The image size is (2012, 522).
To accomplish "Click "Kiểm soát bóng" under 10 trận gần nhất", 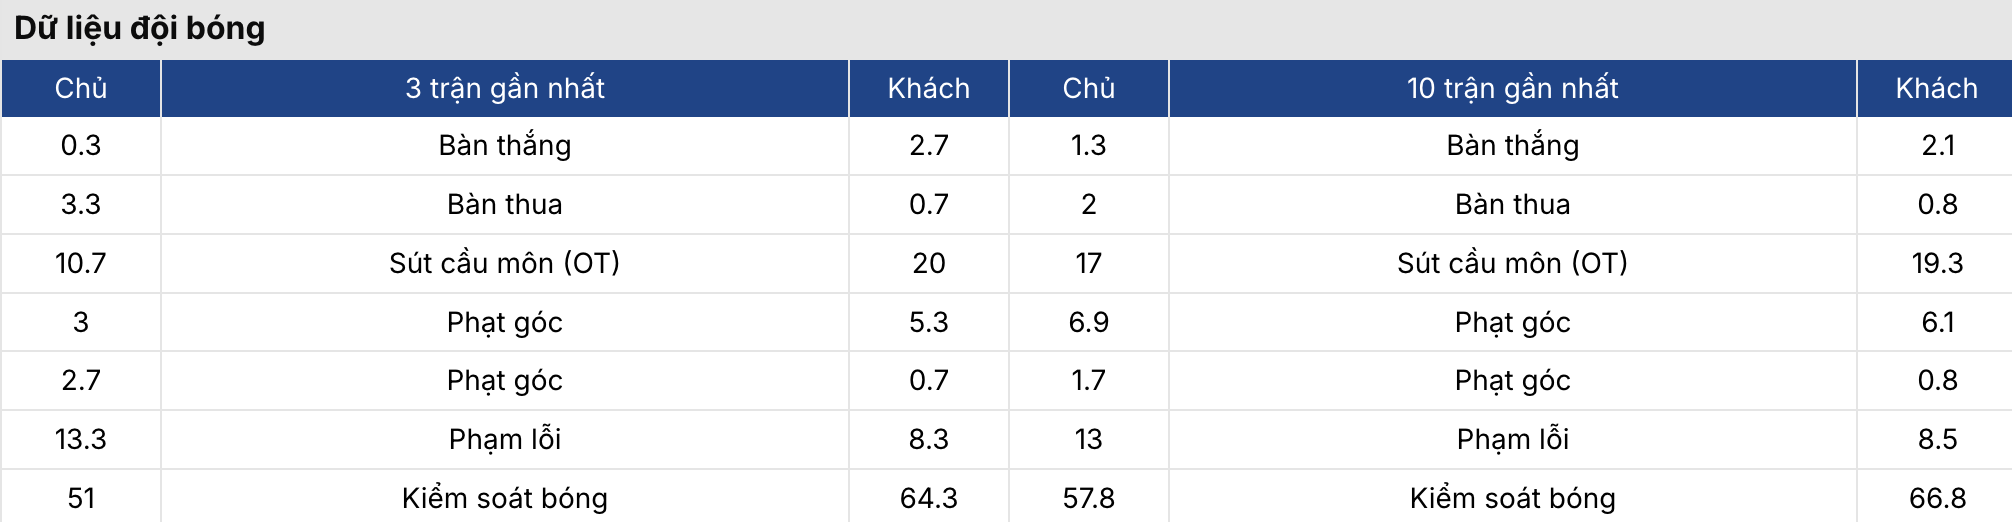I will pos(1512,498).
